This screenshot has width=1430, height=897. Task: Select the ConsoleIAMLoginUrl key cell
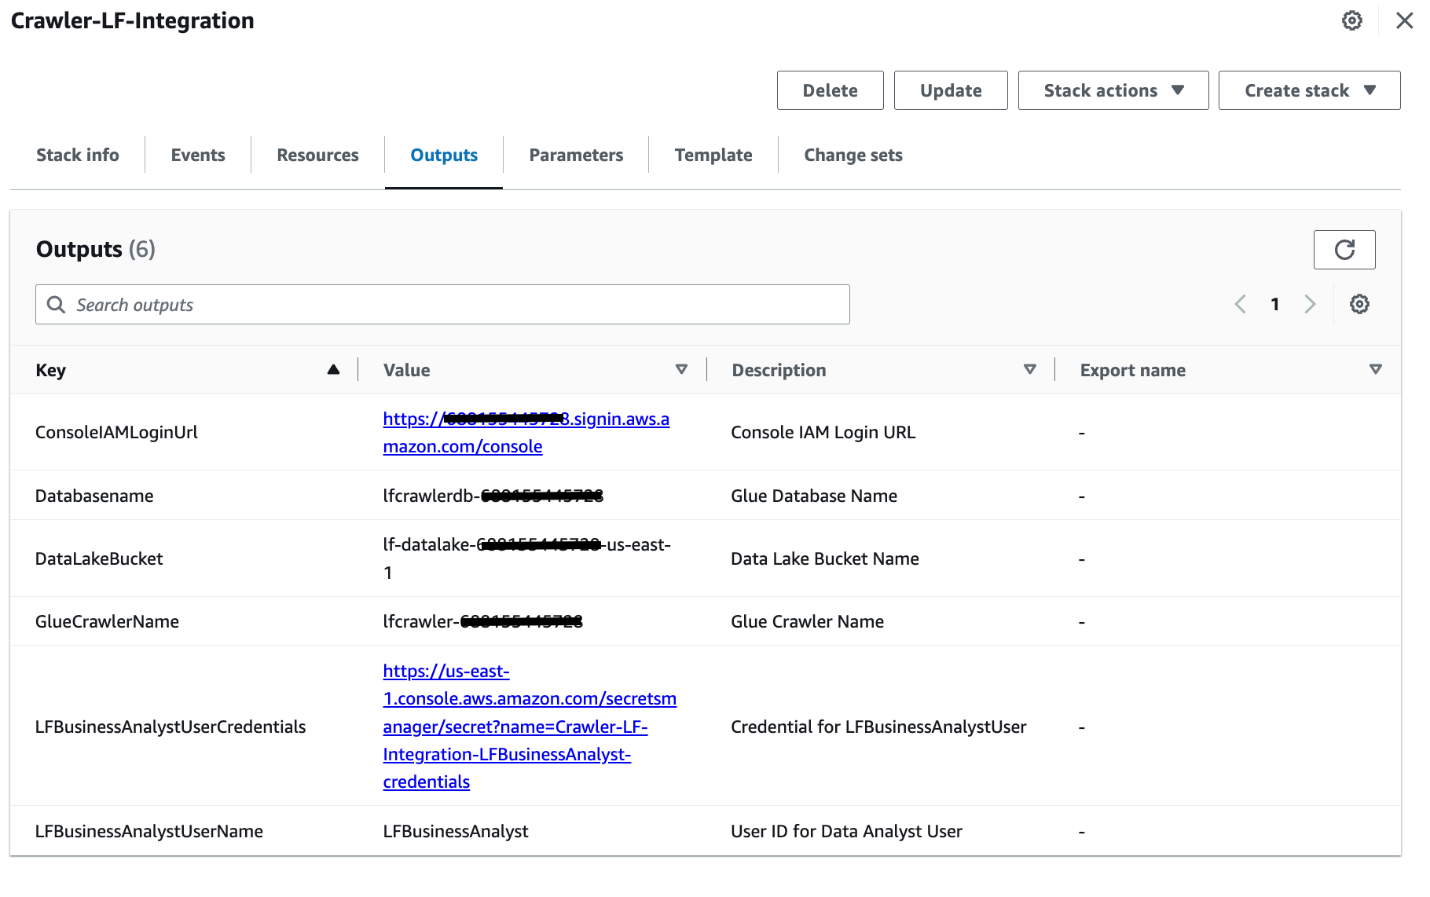point(116,432)
